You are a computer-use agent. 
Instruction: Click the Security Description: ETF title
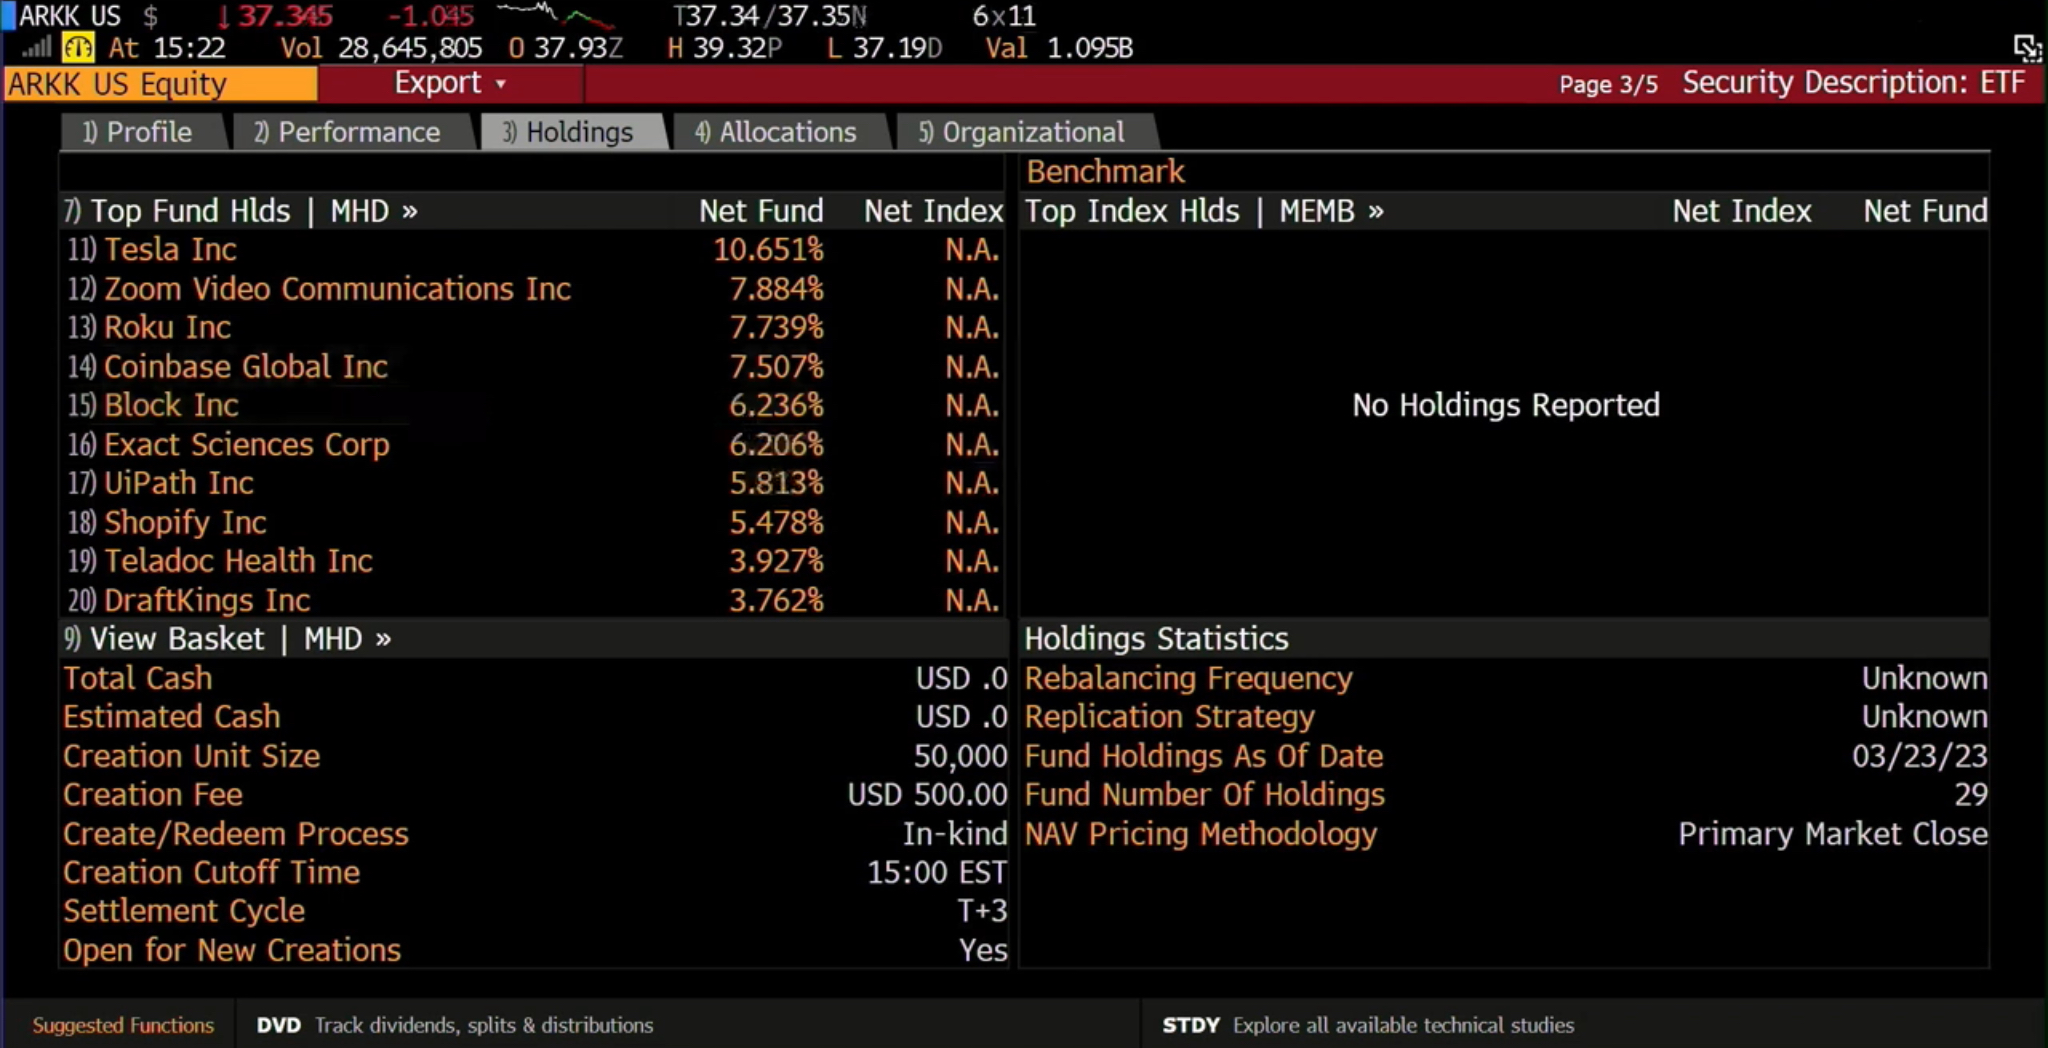point(1853,83)
